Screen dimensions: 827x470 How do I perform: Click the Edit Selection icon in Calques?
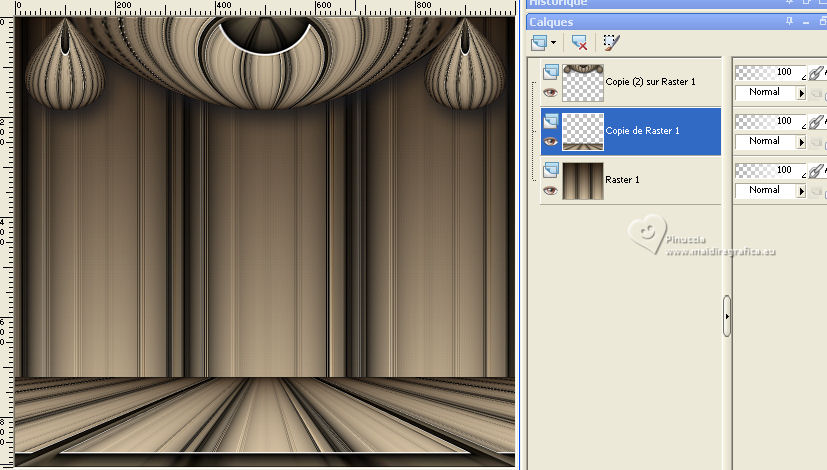(x=611, y=42)
